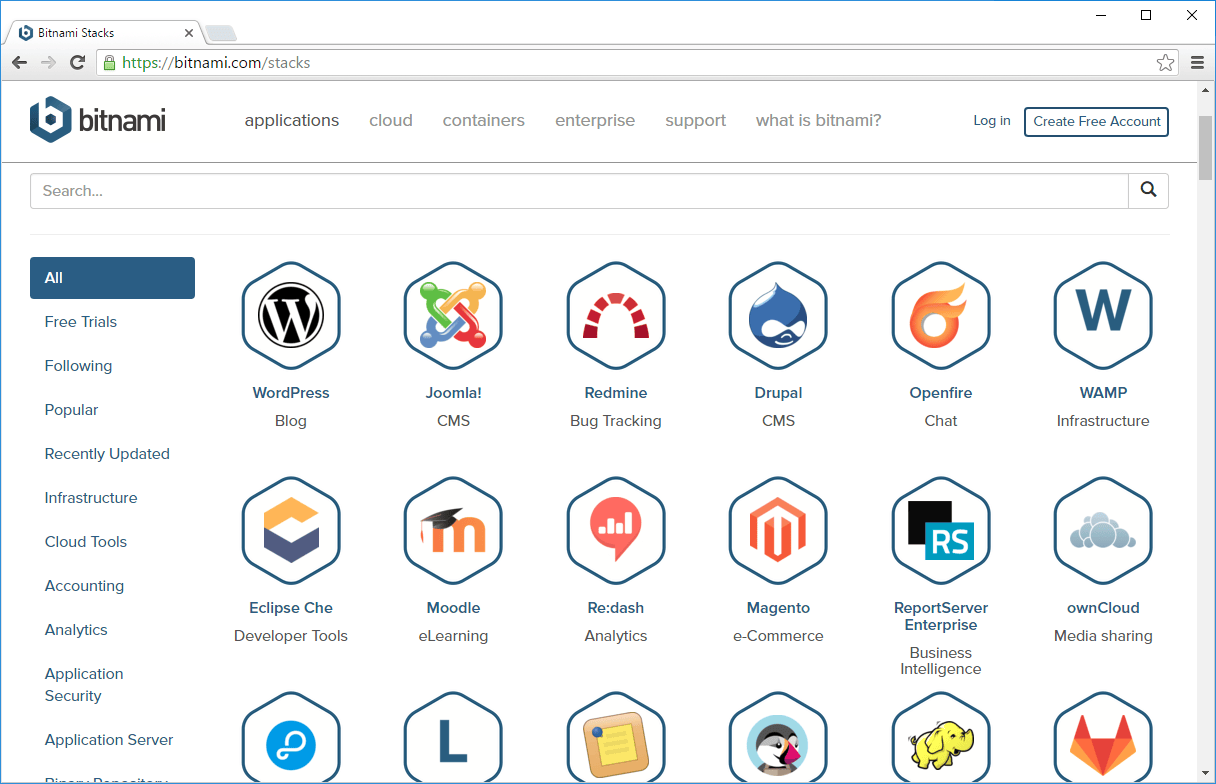Click the Magento name link
This screenshot has width=1216, height=784.
pyautogui.click(x=778, y=608)
